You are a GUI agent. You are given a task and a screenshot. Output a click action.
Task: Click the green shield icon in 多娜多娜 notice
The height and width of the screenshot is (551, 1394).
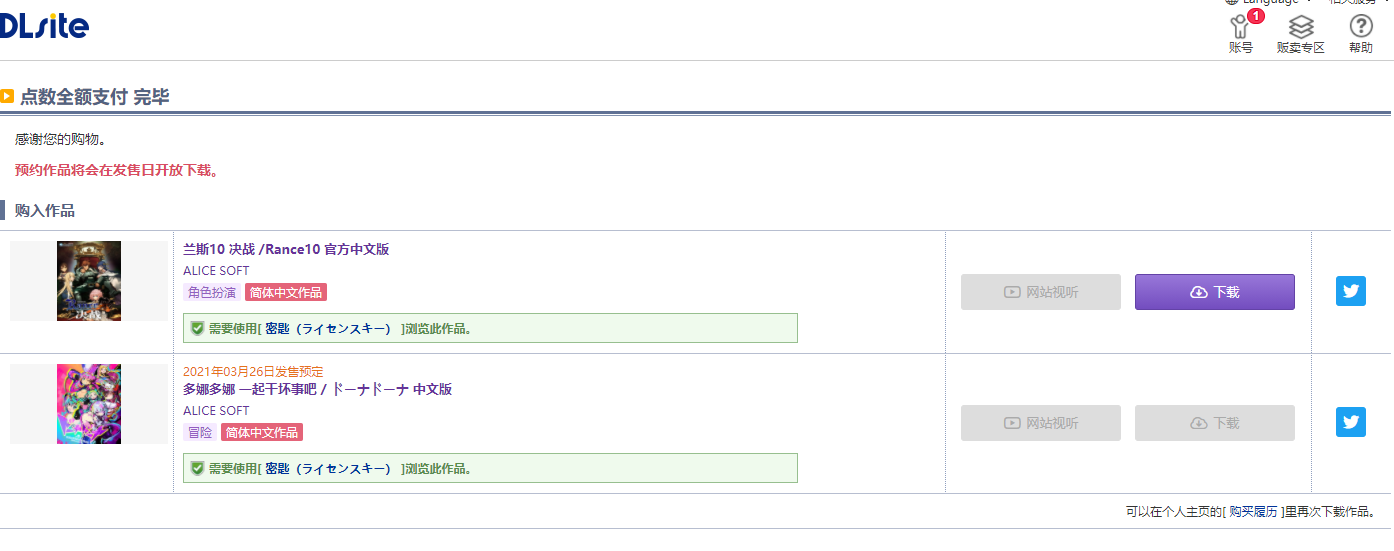pyautogui.click(x=197, y=468)
